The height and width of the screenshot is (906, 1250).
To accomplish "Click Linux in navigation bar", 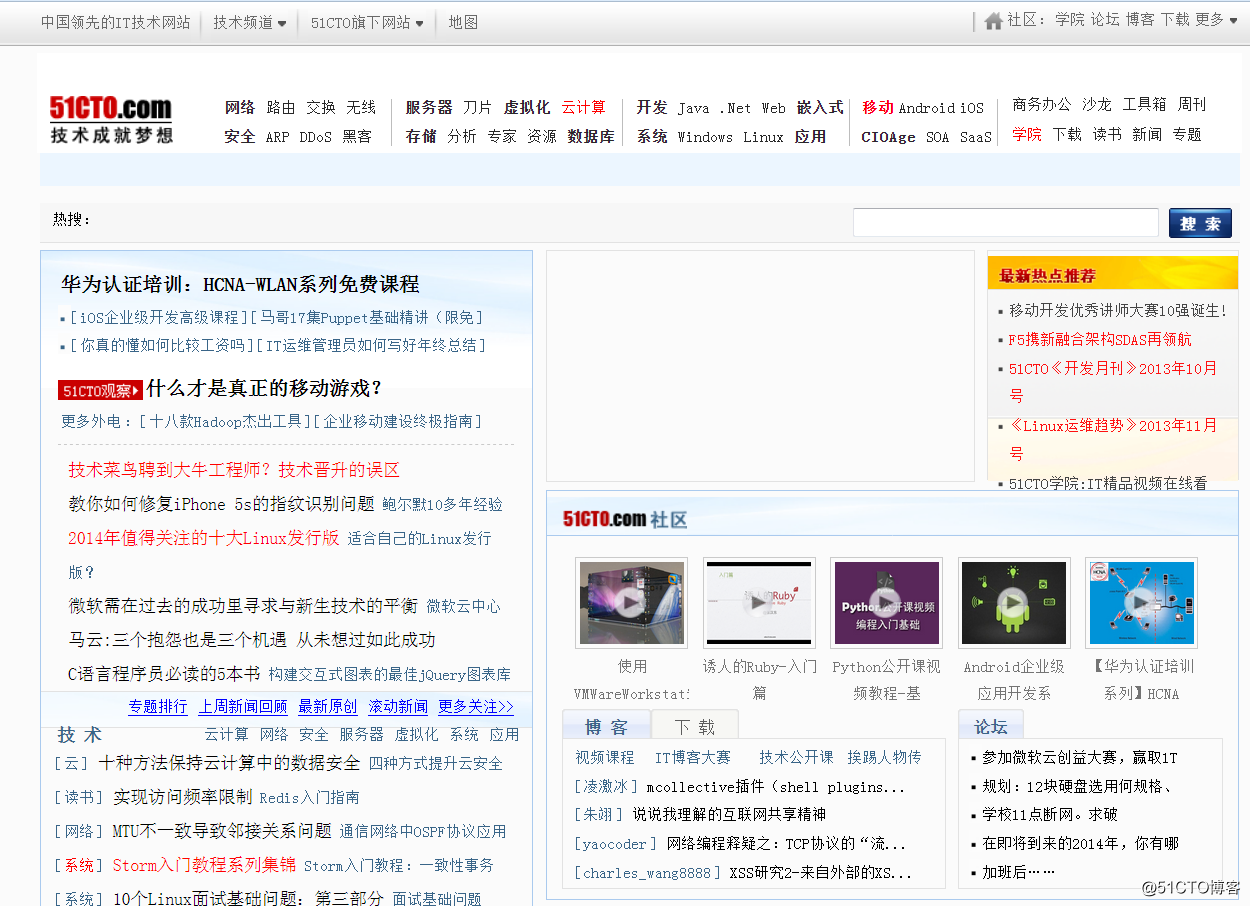I will pyautogui.click(x=763, y=137).
